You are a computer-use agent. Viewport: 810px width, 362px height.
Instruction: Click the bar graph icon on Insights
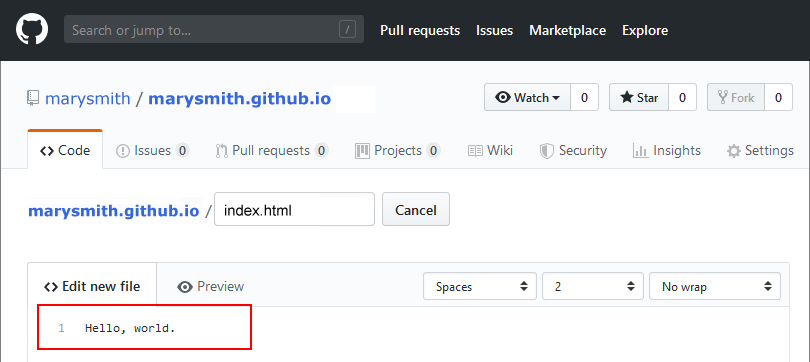(x=640, y=151)
